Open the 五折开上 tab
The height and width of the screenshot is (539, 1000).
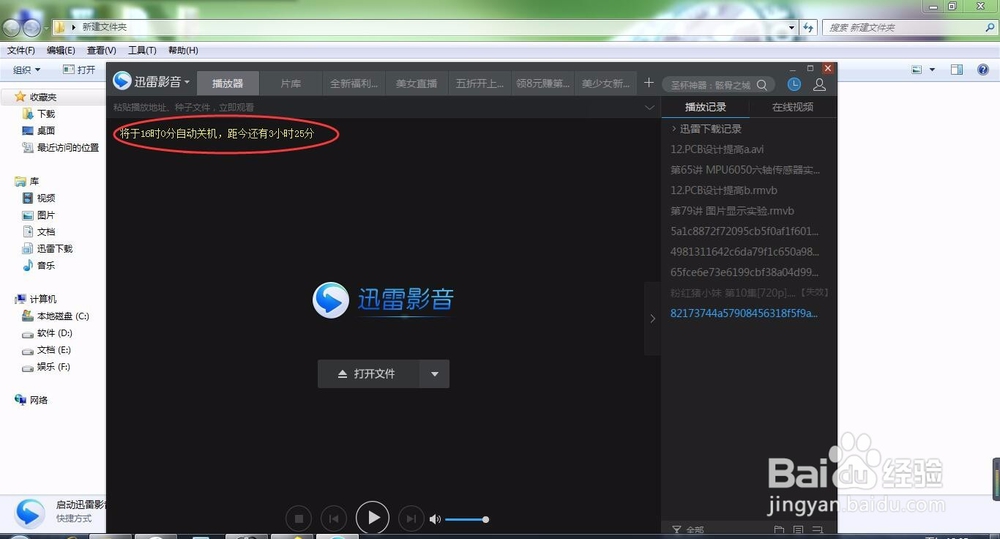click(x=480, y=84)
